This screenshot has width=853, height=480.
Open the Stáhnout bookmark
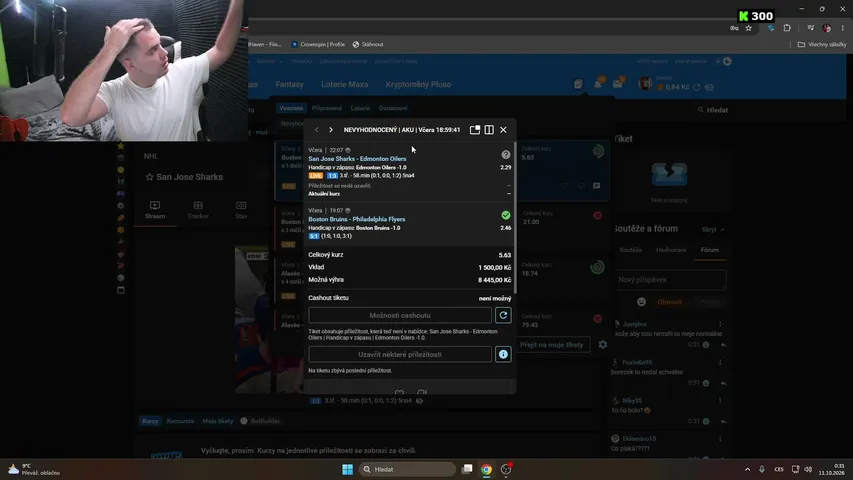coord(368,45)
